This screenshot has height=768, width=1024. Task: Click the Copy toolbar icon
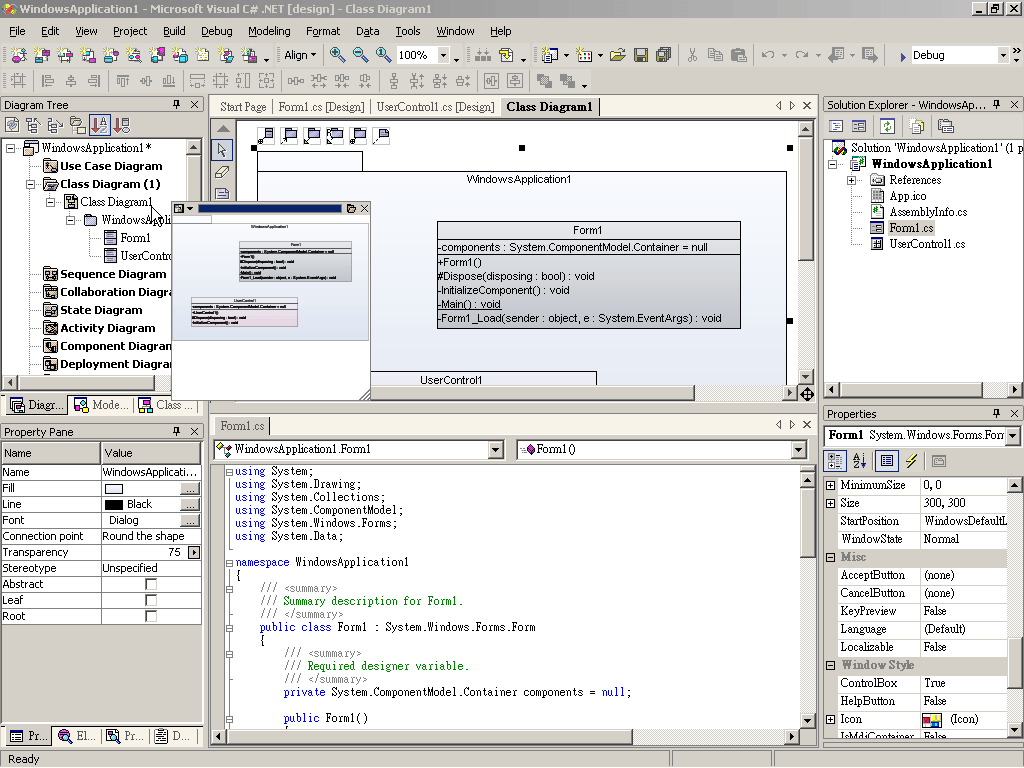tap(715, 55)
